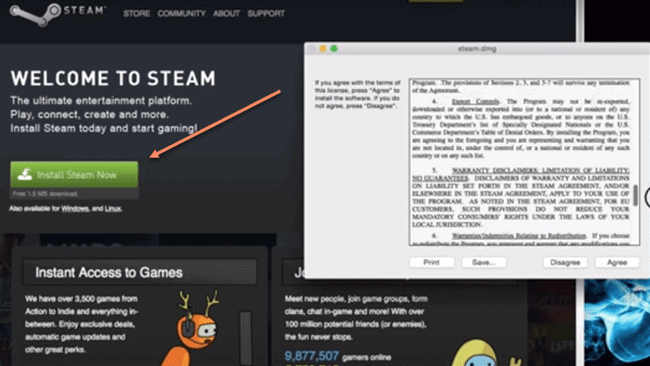Go to the ABOUT page
The width and height of the screenshot is (650, 366).
[226, 13]
